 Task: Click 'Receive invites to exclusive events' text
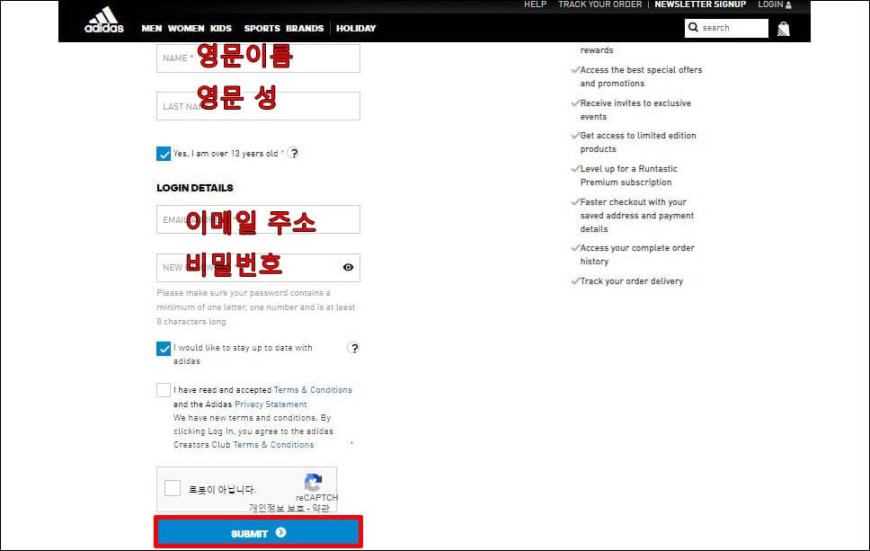point(635,110)
